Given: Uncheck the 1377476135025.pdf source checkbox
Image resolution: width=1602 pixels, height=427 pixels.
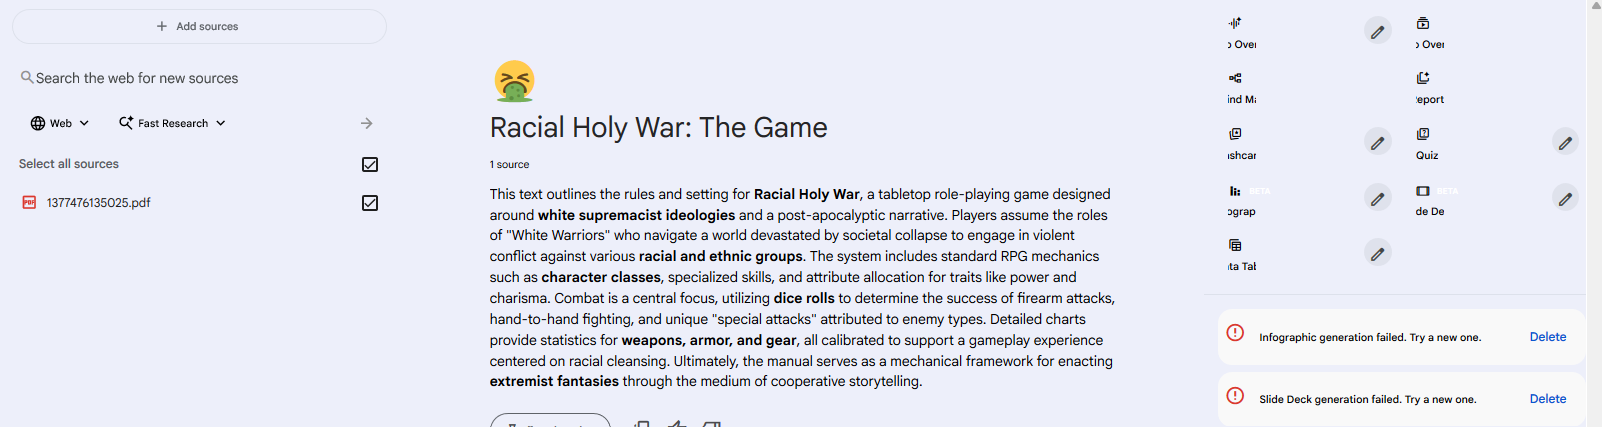Looking at the screenshot, I should 370,203.
